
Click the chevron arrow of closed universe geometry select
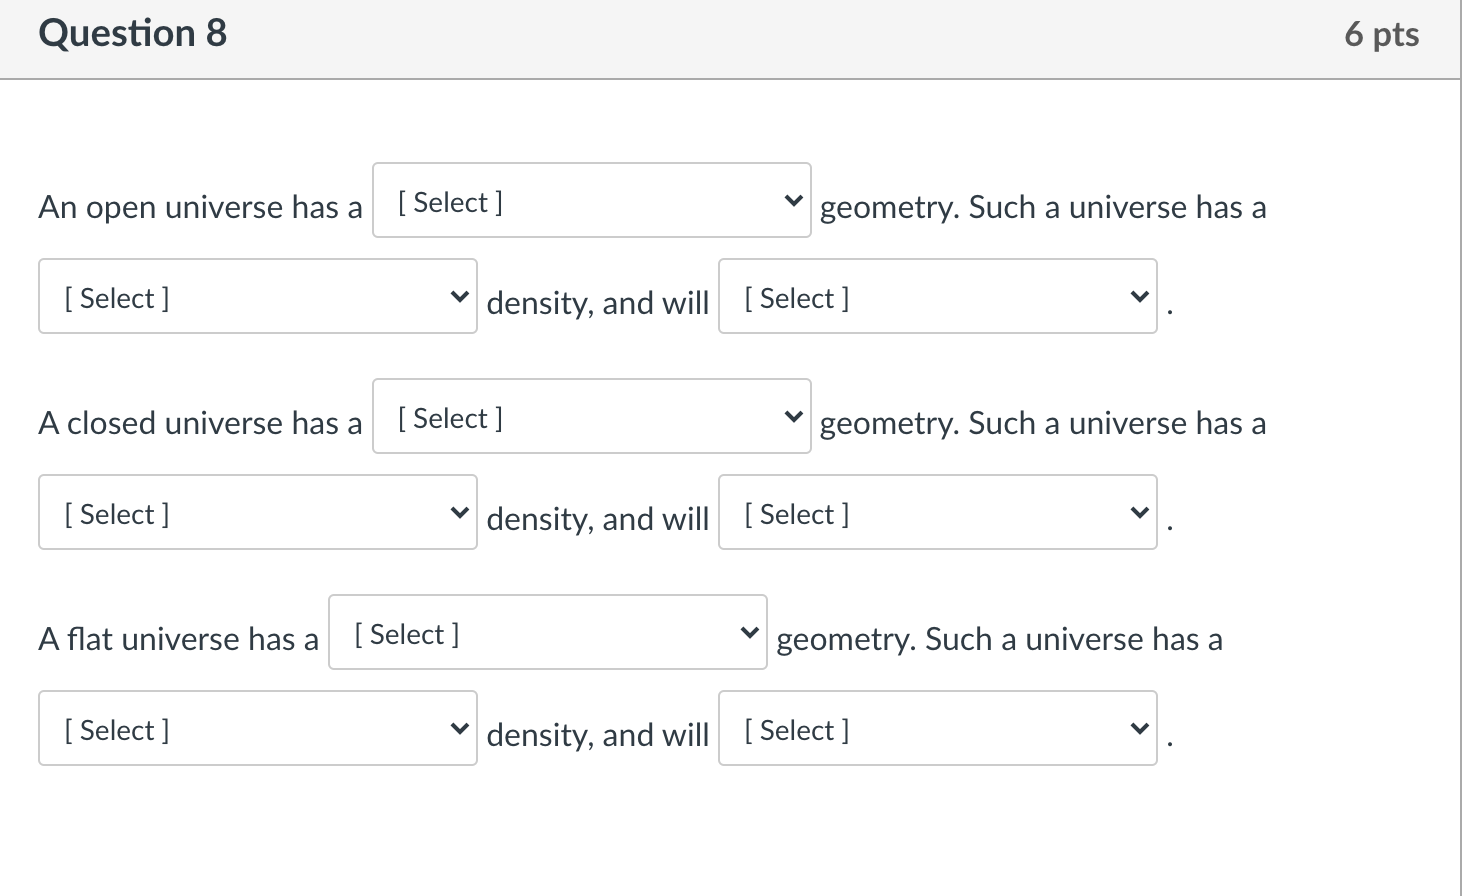tap(793, 417)
